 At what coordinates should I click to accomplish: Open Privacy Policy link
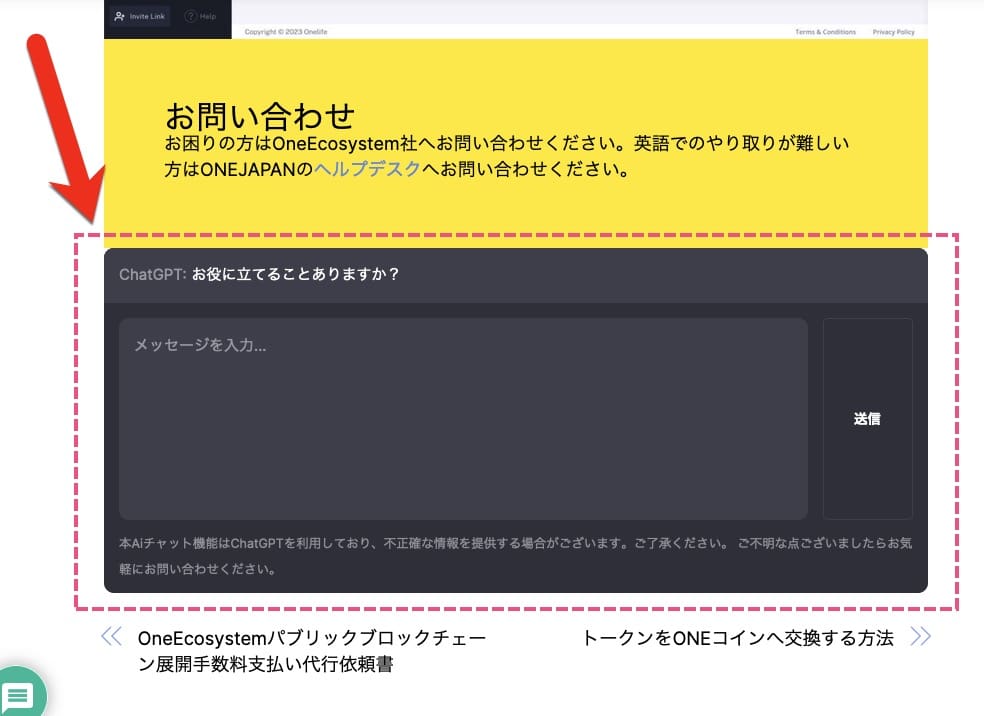[893, 32]
